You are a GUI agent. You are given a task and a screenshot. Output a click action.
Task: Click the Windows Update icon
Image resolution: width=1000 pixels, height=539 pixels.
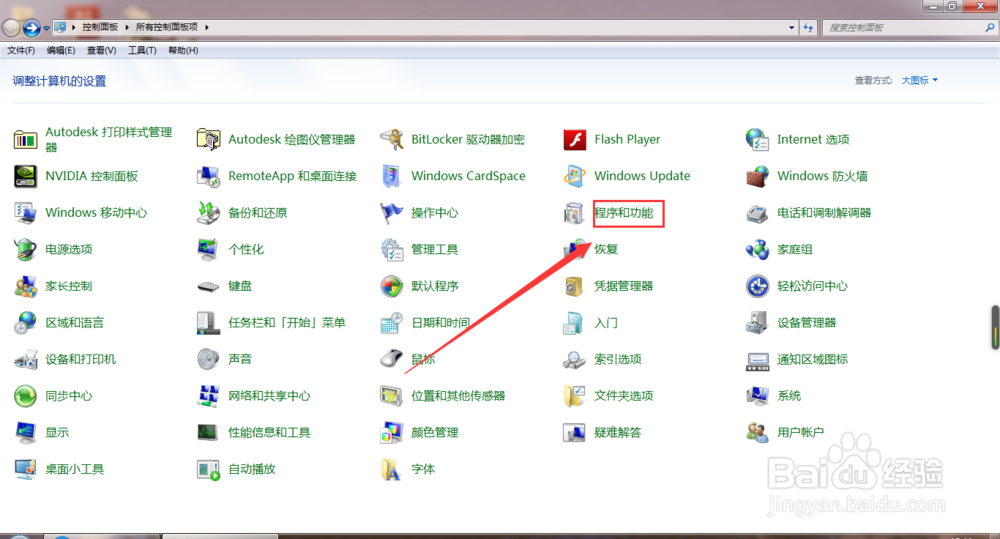(x=575, y=176)
